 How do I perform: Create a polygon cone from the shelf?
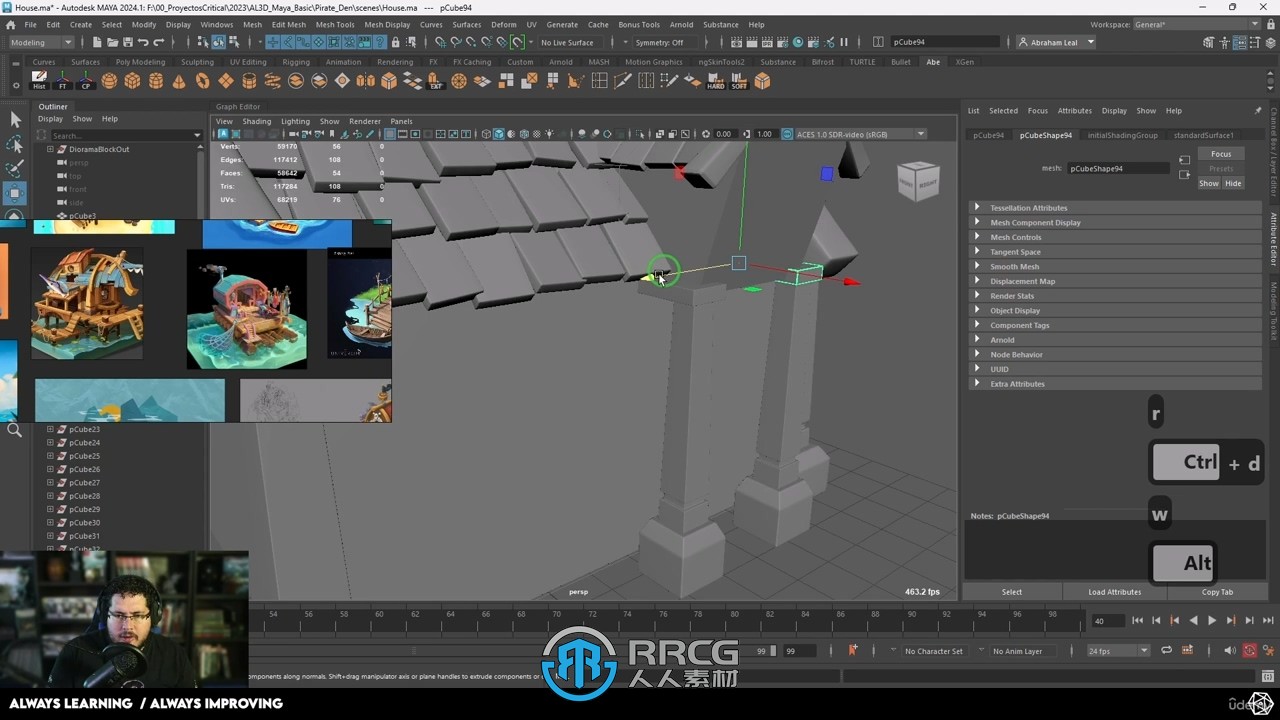(179, 81)
